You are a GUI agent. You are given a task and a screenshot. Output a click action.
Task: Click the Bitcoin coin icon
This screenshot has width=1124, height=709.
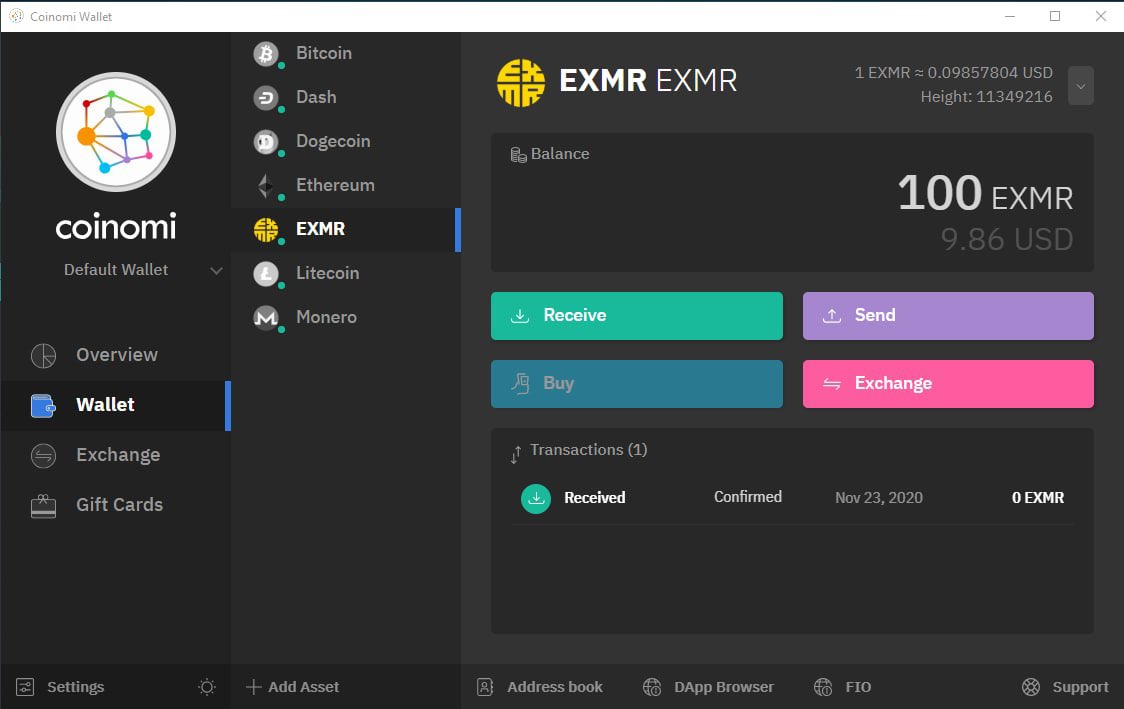[x=266, y=54]
